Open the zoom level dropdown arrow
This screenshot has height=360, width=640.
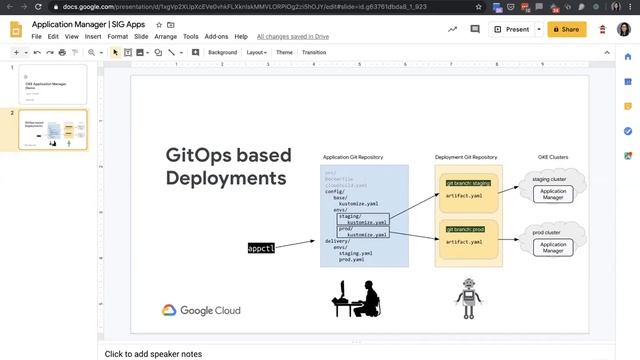(101, 53)
